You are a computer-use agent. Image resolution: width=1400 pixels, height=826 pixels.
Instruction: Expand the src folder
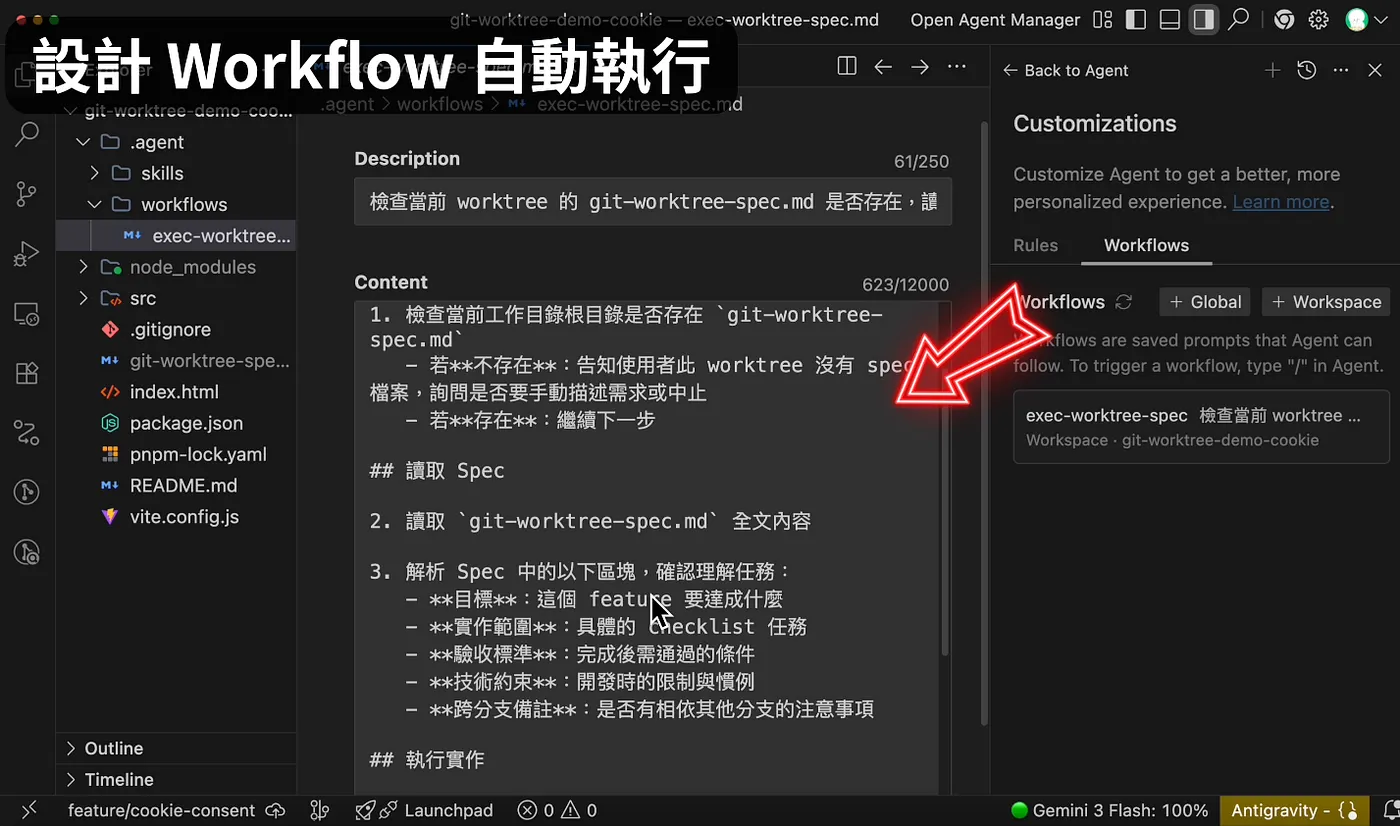point(84,298)
